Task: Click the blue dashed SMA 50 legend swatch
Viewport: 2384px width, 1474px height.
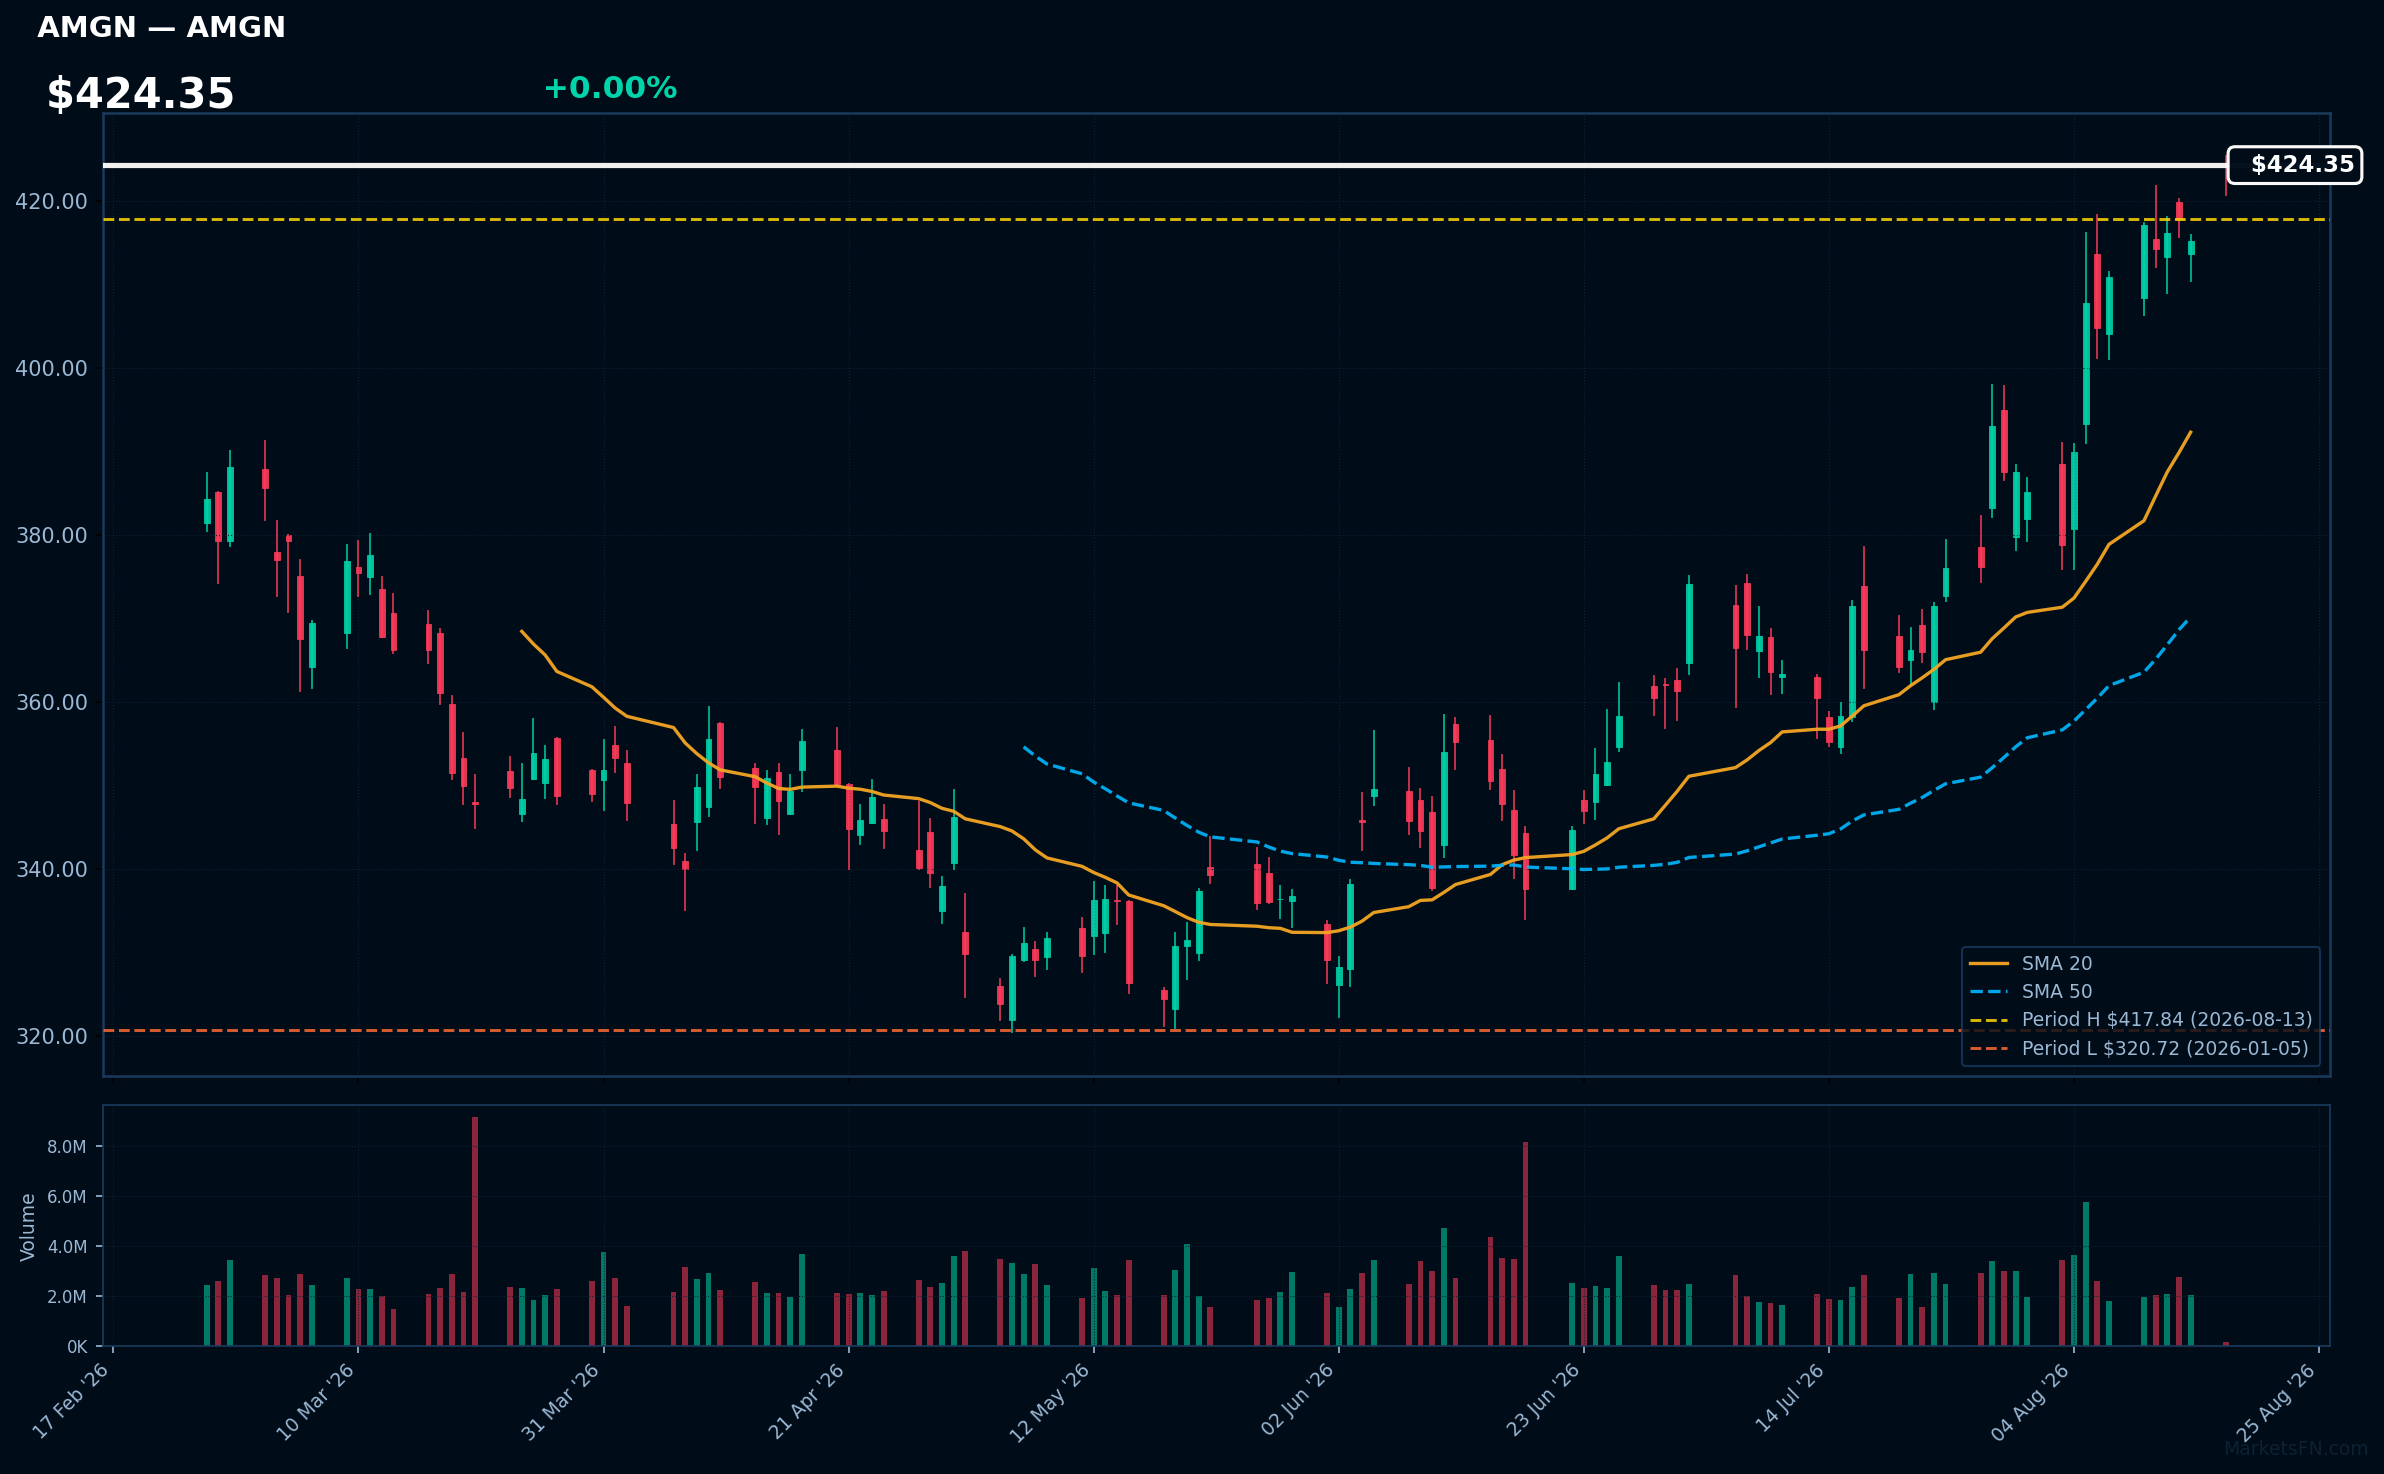Action: 1989,992
